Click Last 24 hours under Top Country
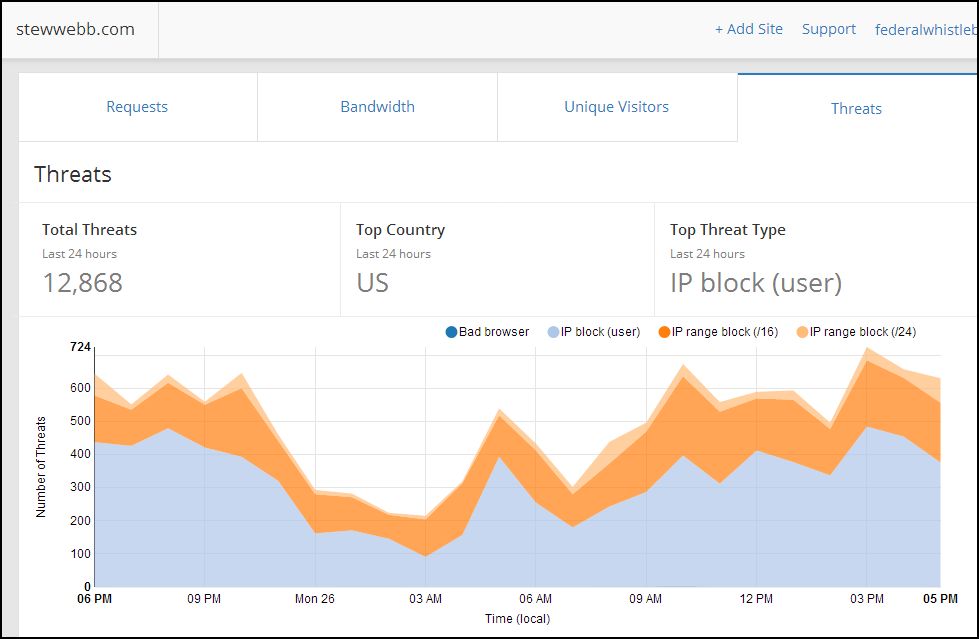979x639 pixels. click(x=393, y=254)
